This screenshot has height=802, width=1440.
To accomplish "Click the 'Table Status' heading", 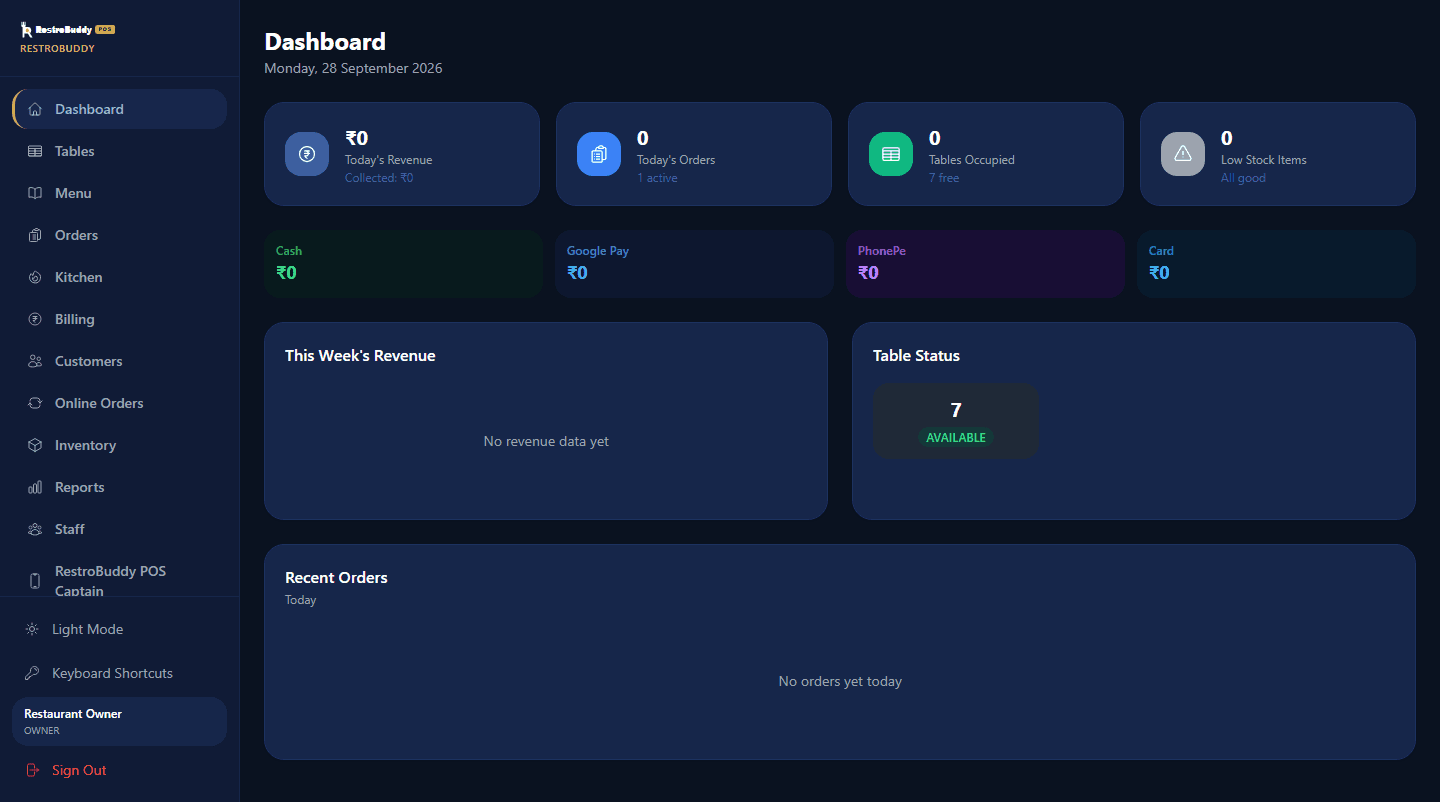I will pos(916,355).
